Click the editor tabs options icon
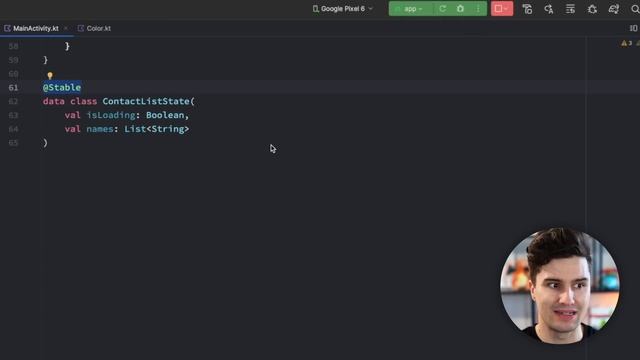The image size is (640, 360). [633, 28]
